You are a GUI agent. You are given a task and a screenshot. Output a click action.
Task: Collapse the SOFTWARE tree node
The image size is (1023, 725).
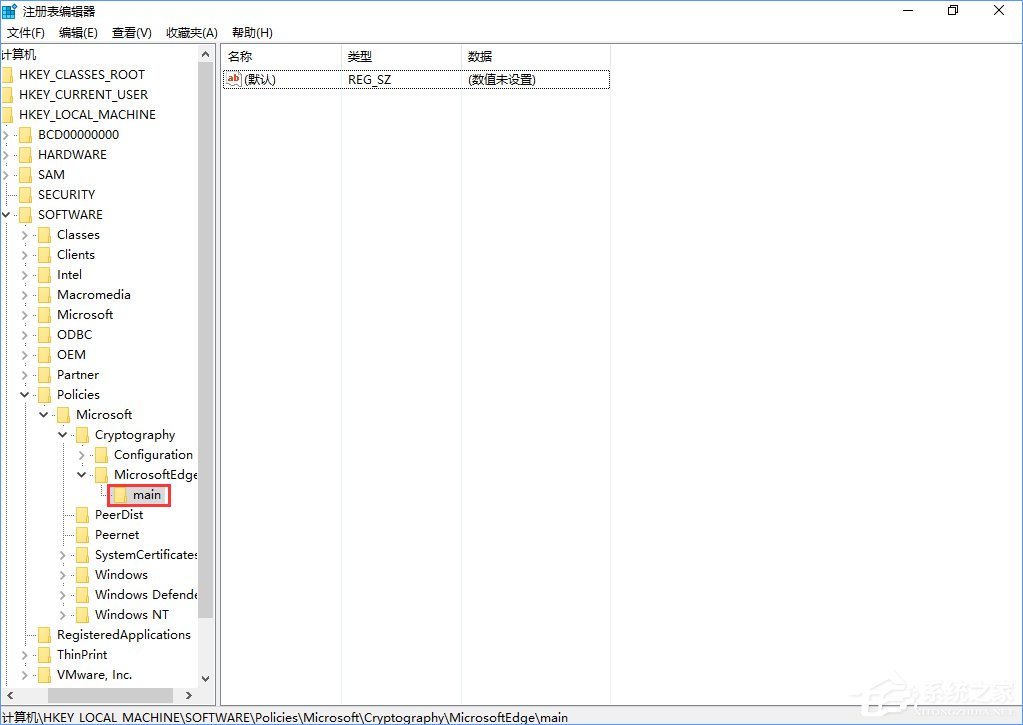pyautogui.click(x=6, y=214)
